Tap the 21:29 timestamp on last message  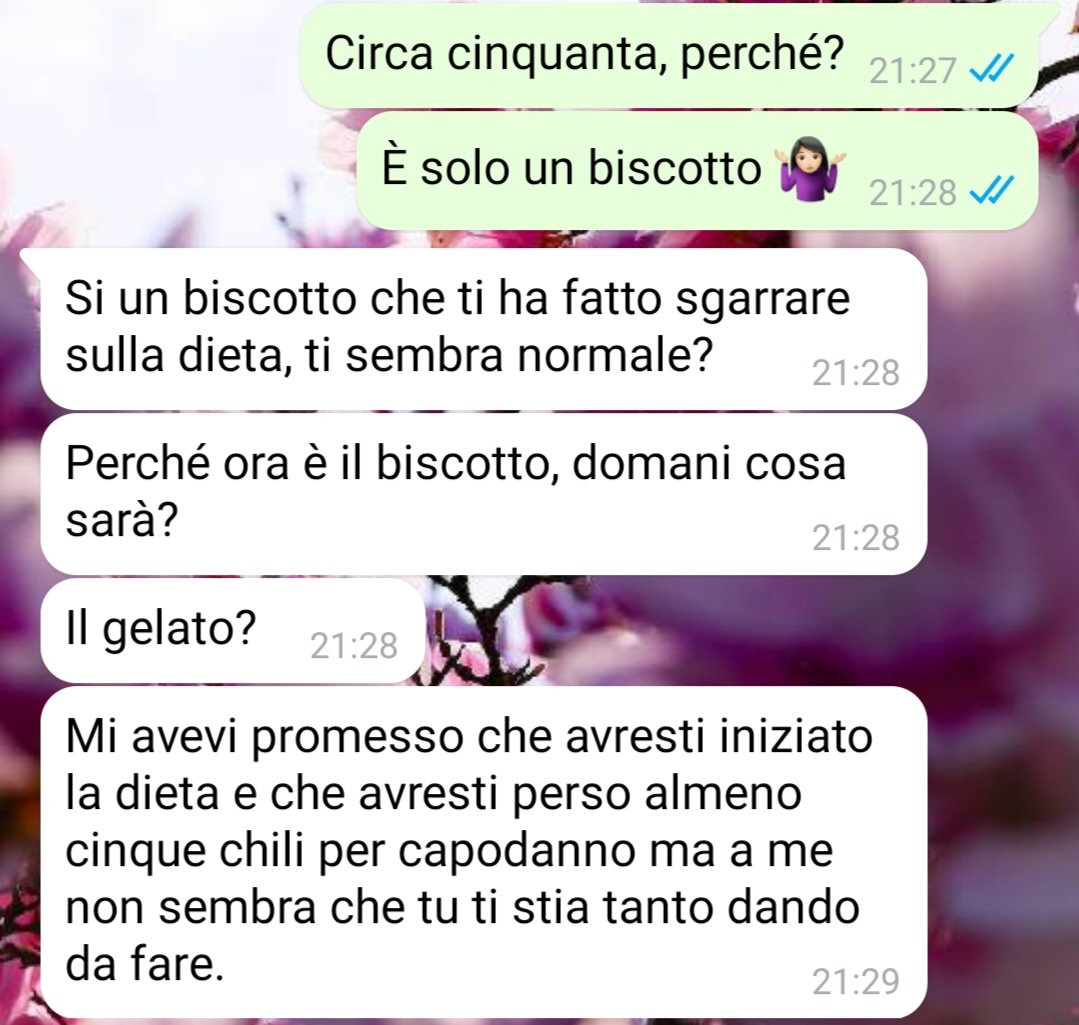[x=856, y=982]
